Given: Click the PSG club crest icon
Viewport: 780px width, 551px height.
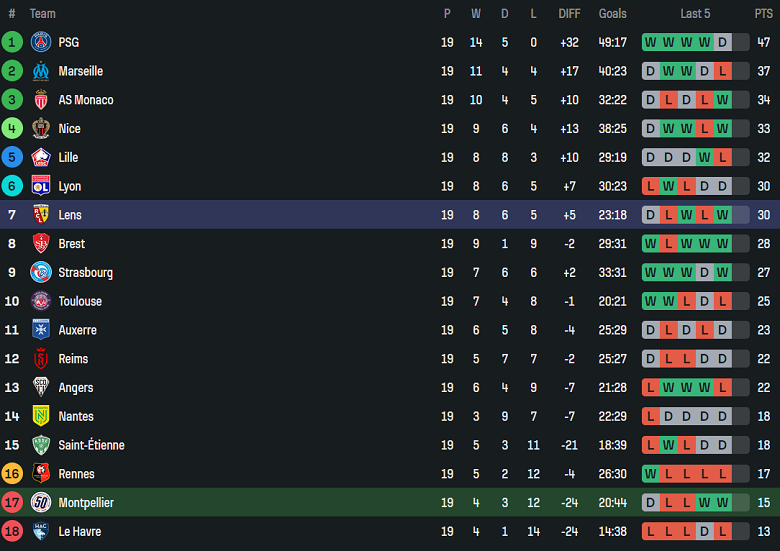Looking at the screenshot, I should (x=41, y=42).
